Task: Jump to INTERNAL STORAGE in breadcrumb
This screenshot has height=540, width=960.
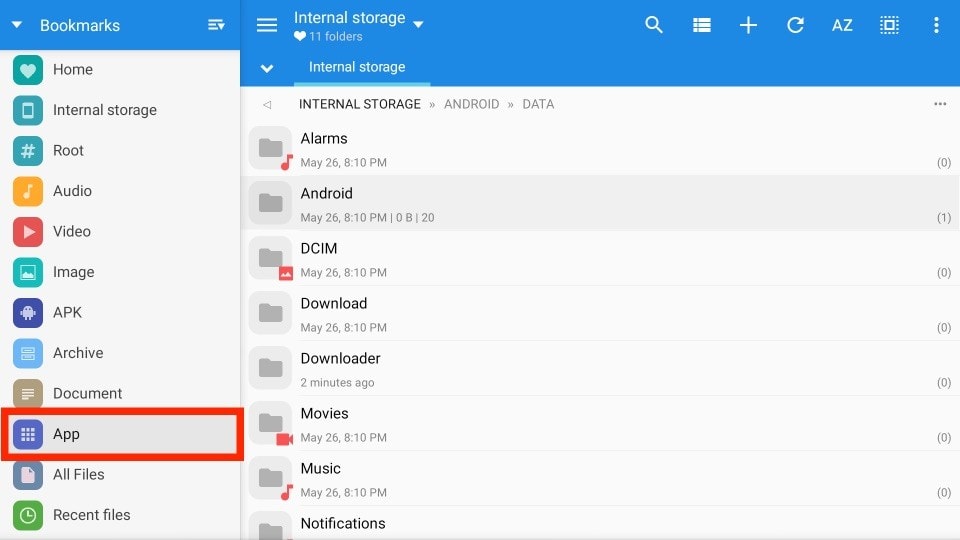Action: click(359, 104)
